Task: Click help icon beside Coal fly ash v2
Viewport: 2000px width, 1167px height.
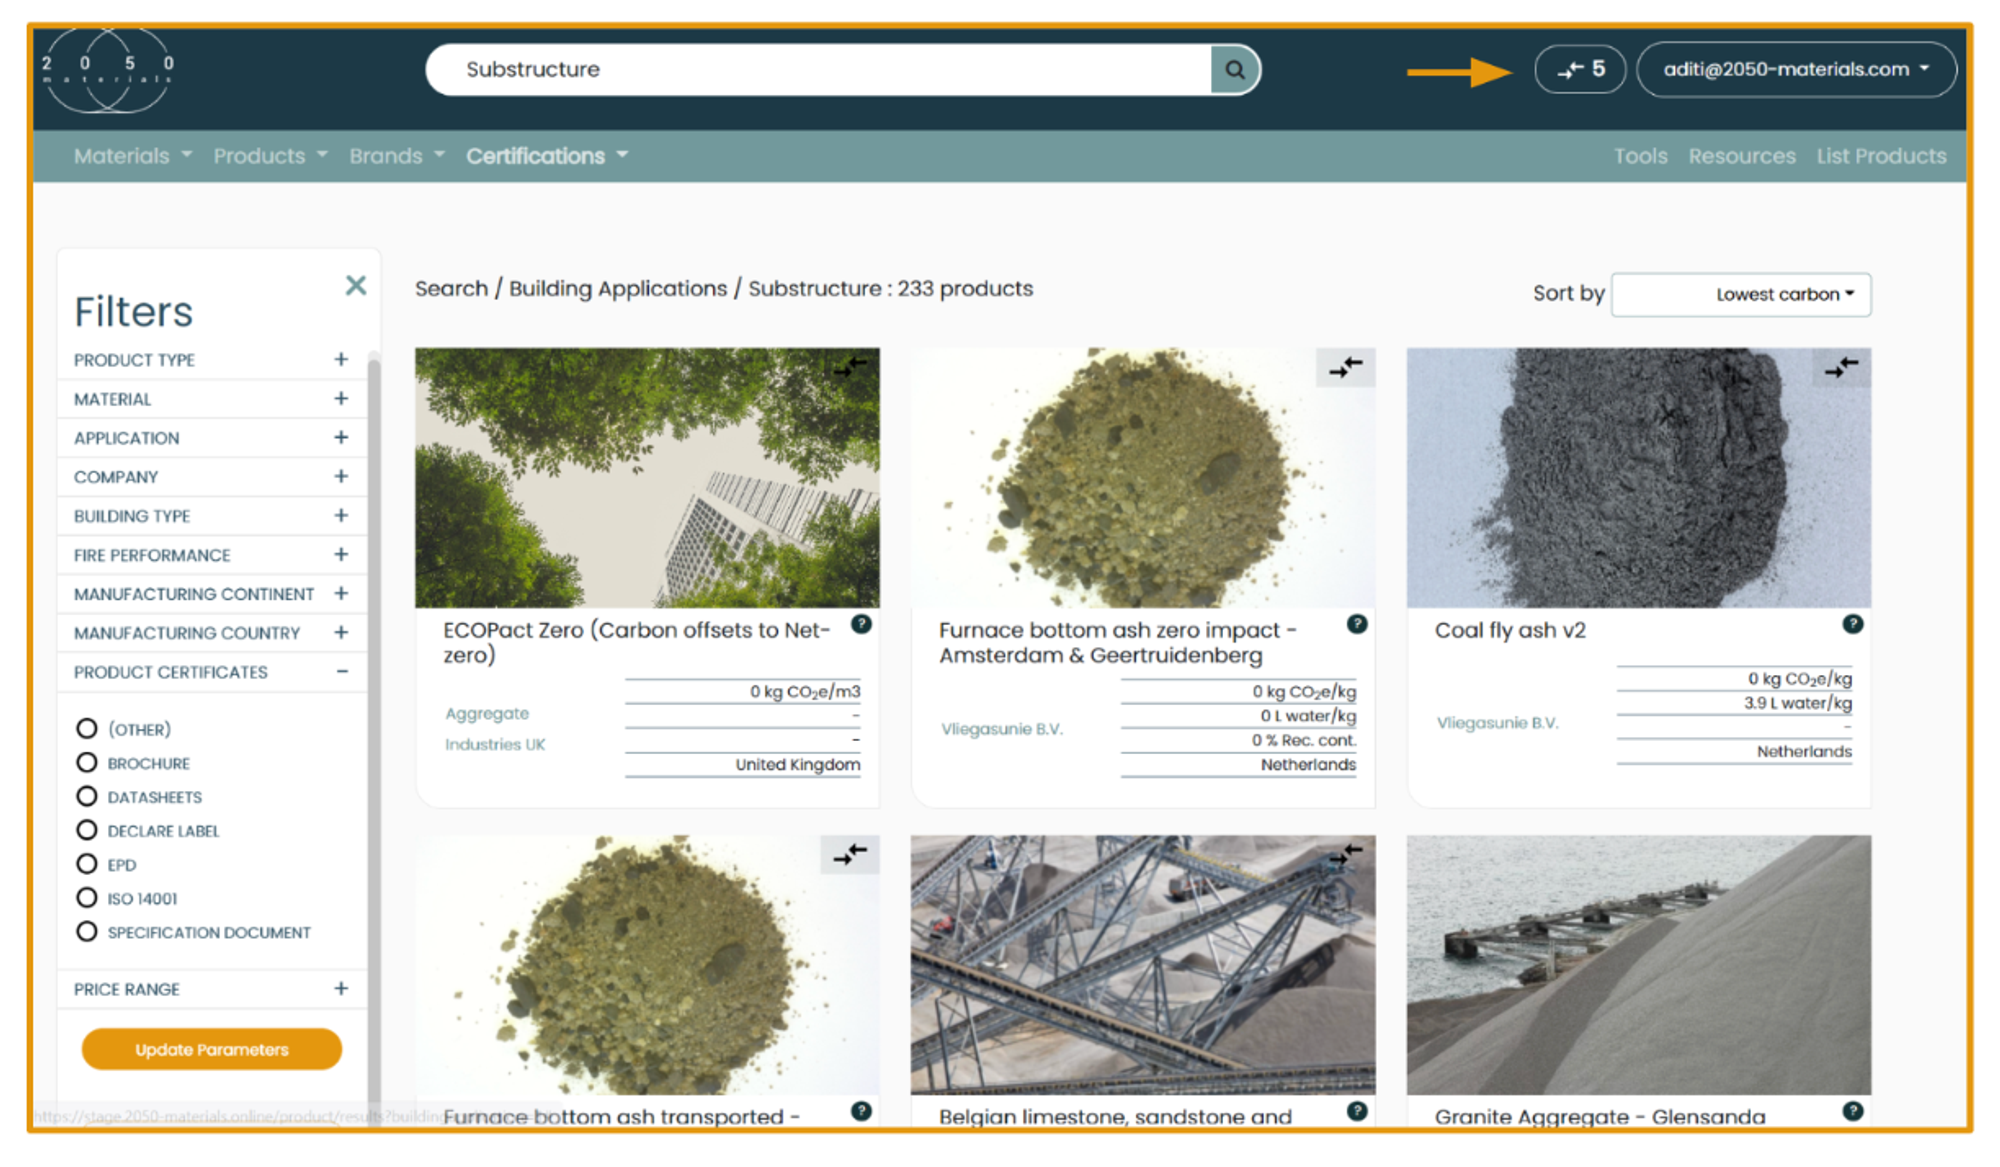Action: click(1852, 625)
